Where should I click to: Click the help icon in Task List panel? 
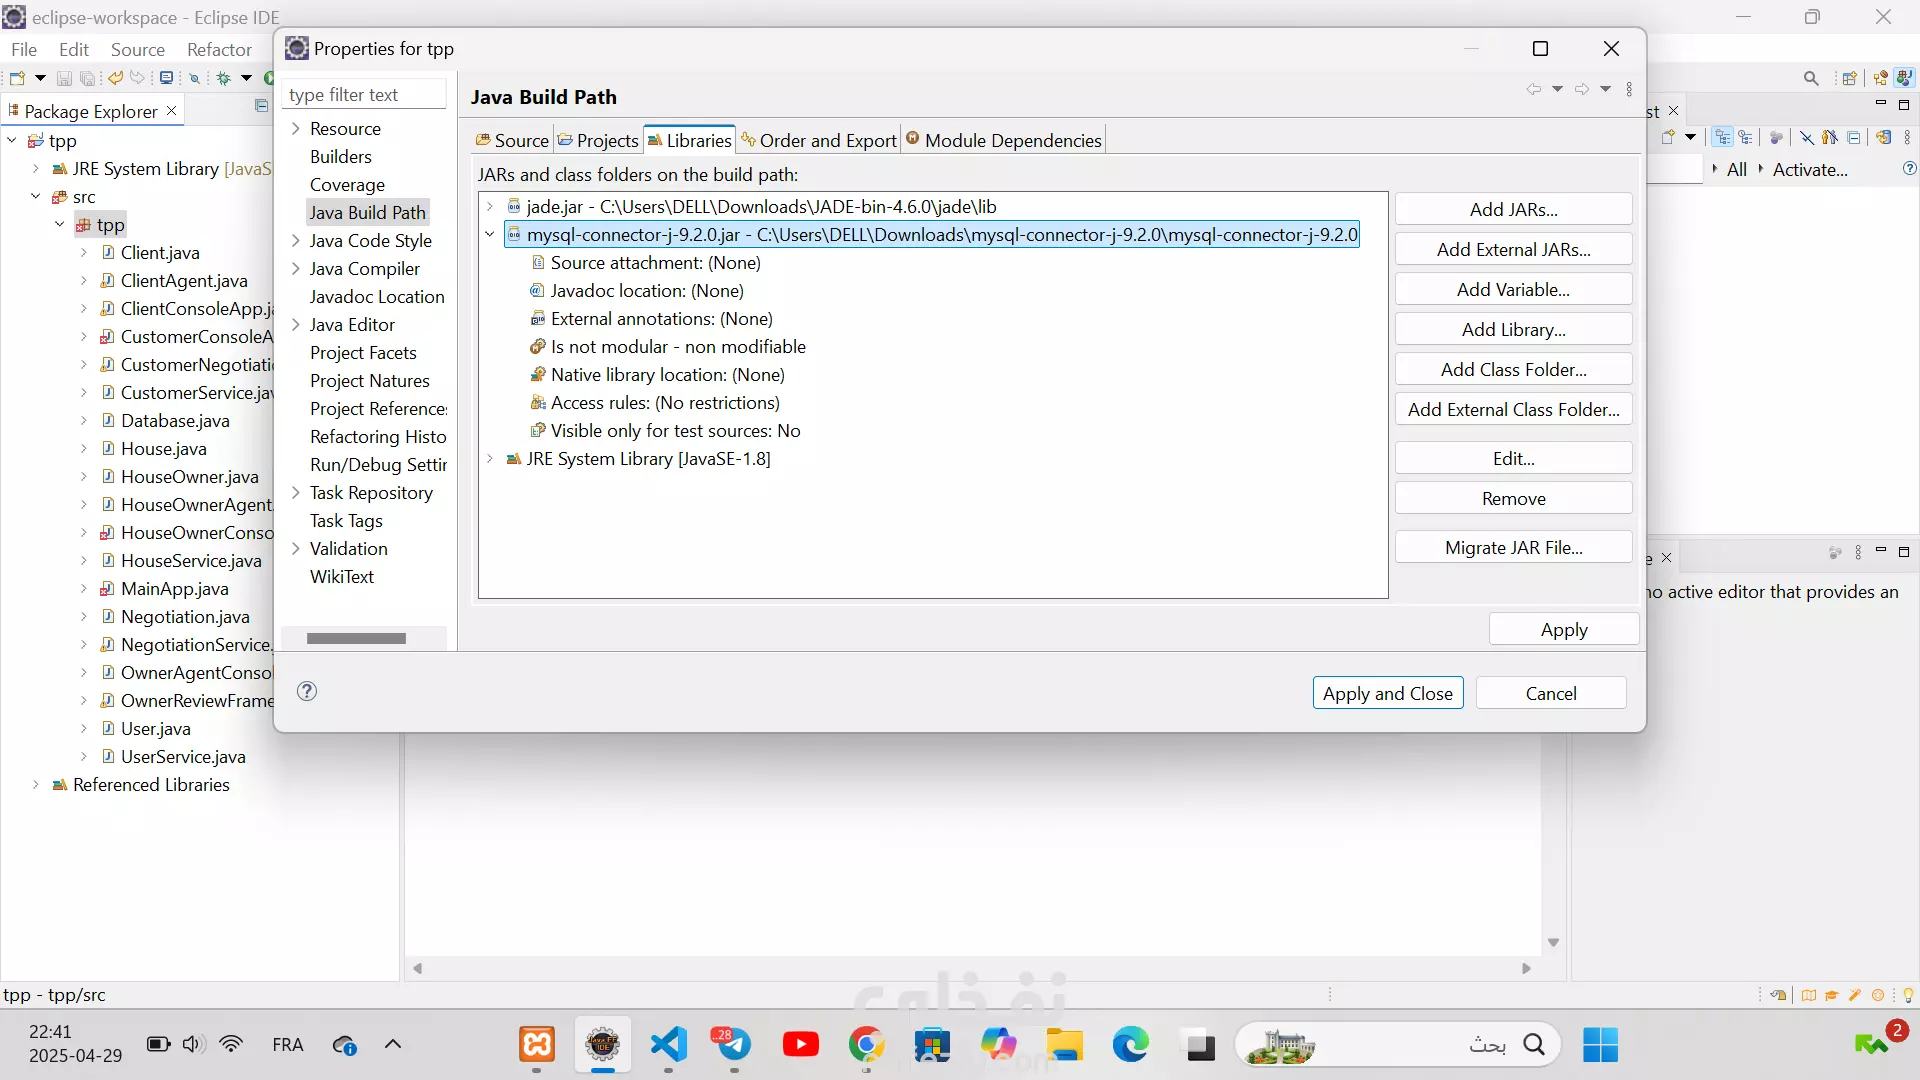tap(1910, 169)
